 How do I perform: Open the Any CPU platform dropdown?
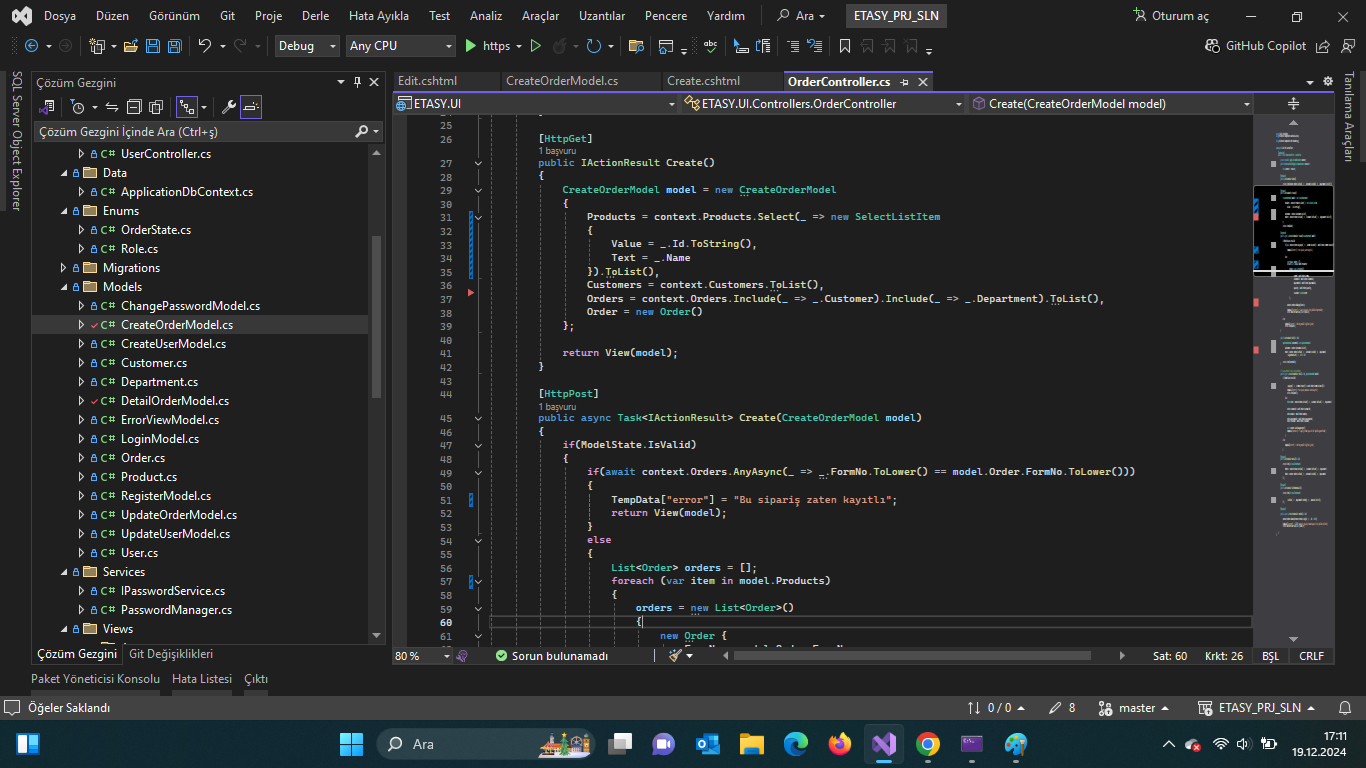(400, 46)
